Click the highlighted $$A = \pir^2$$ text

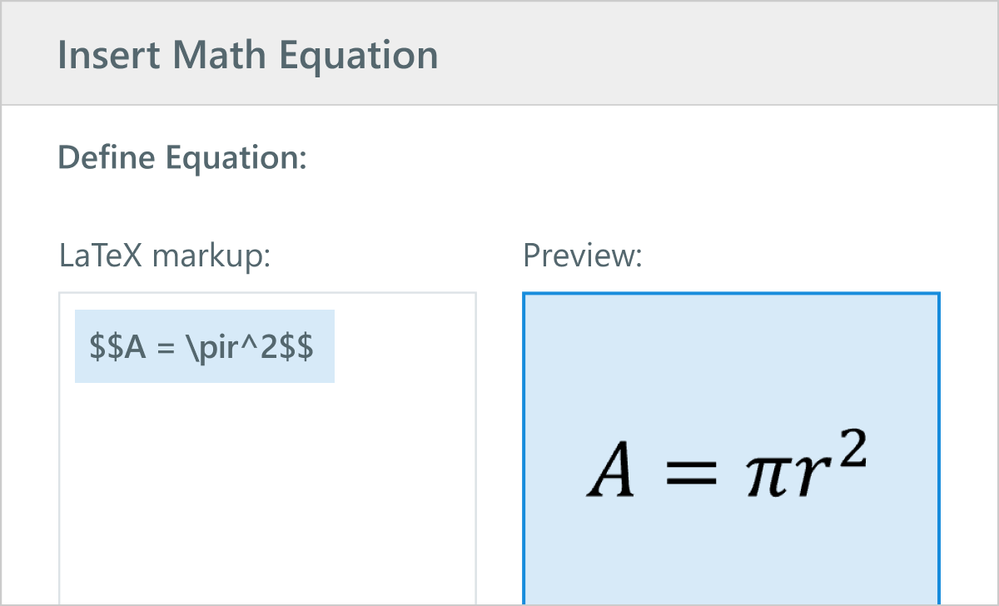pos(204,347)
